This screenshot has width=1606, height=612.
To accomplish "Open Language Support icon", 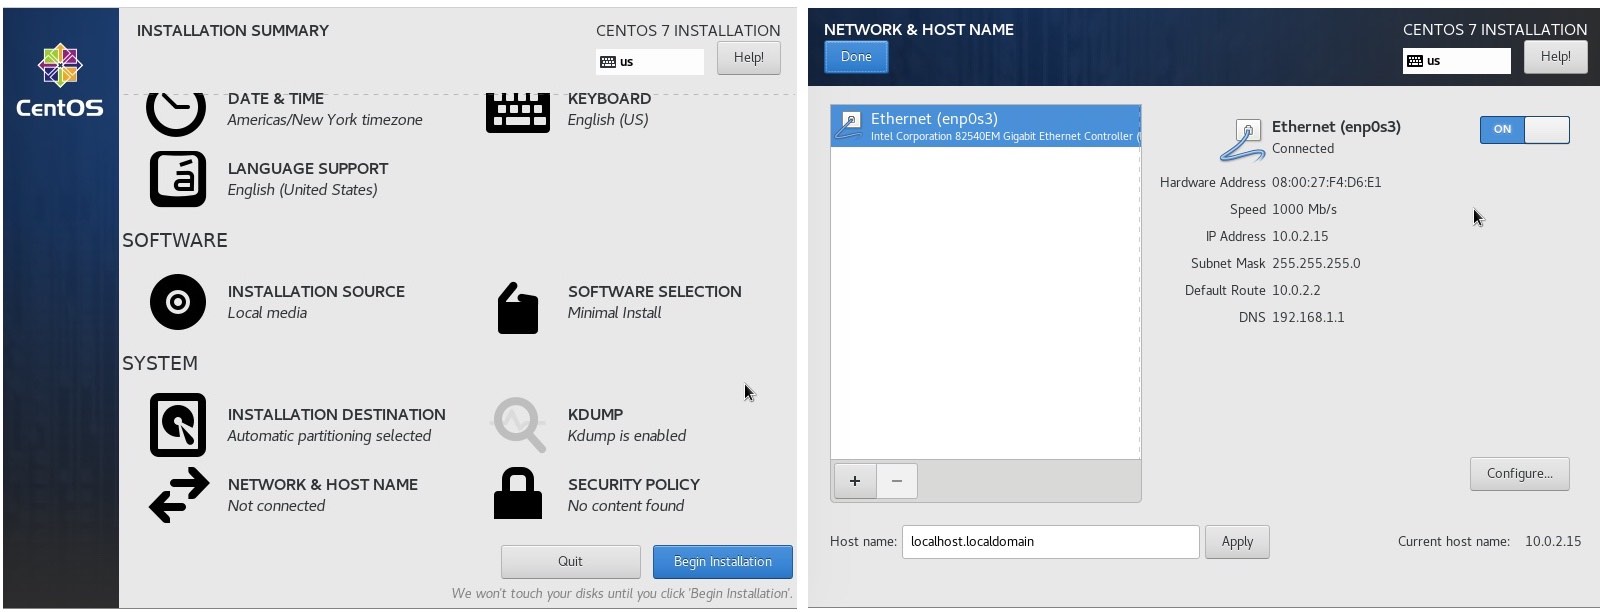I will coord(178,179).
